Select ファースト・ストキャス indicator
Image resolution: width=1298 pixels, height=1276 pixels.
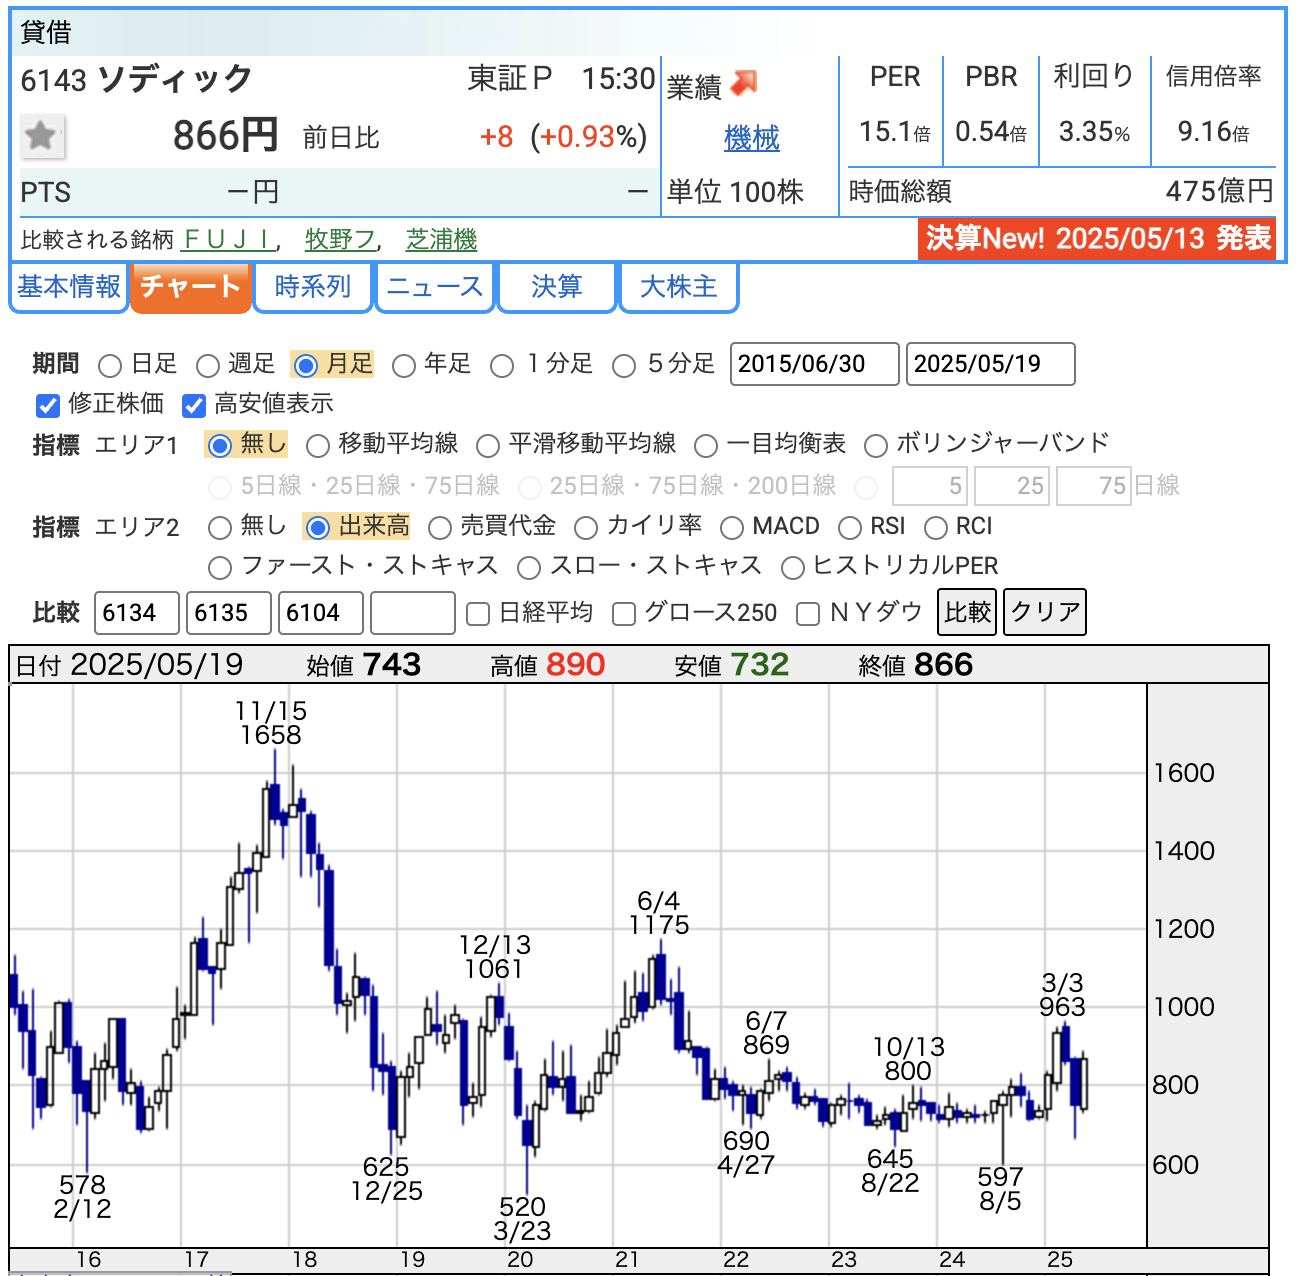220,568
